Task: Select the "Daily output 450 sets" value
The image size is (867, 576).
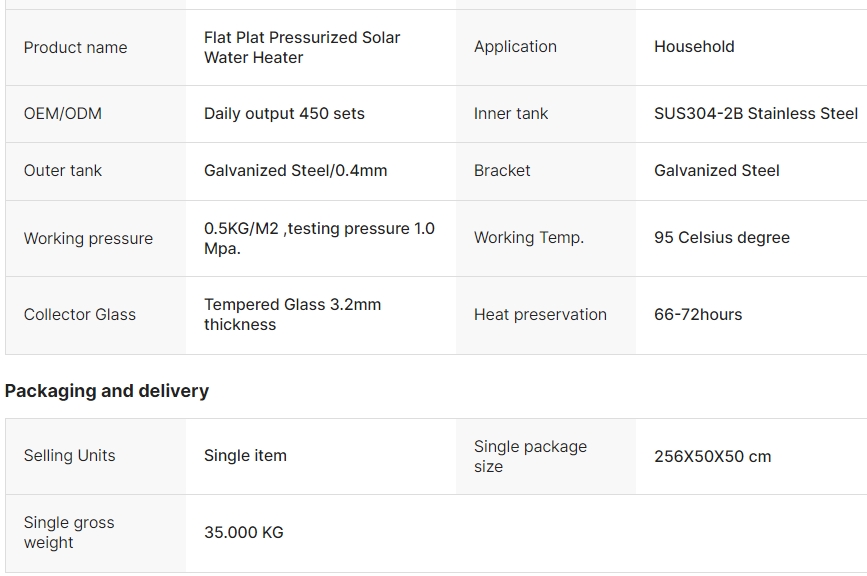Action: point(284,114)
